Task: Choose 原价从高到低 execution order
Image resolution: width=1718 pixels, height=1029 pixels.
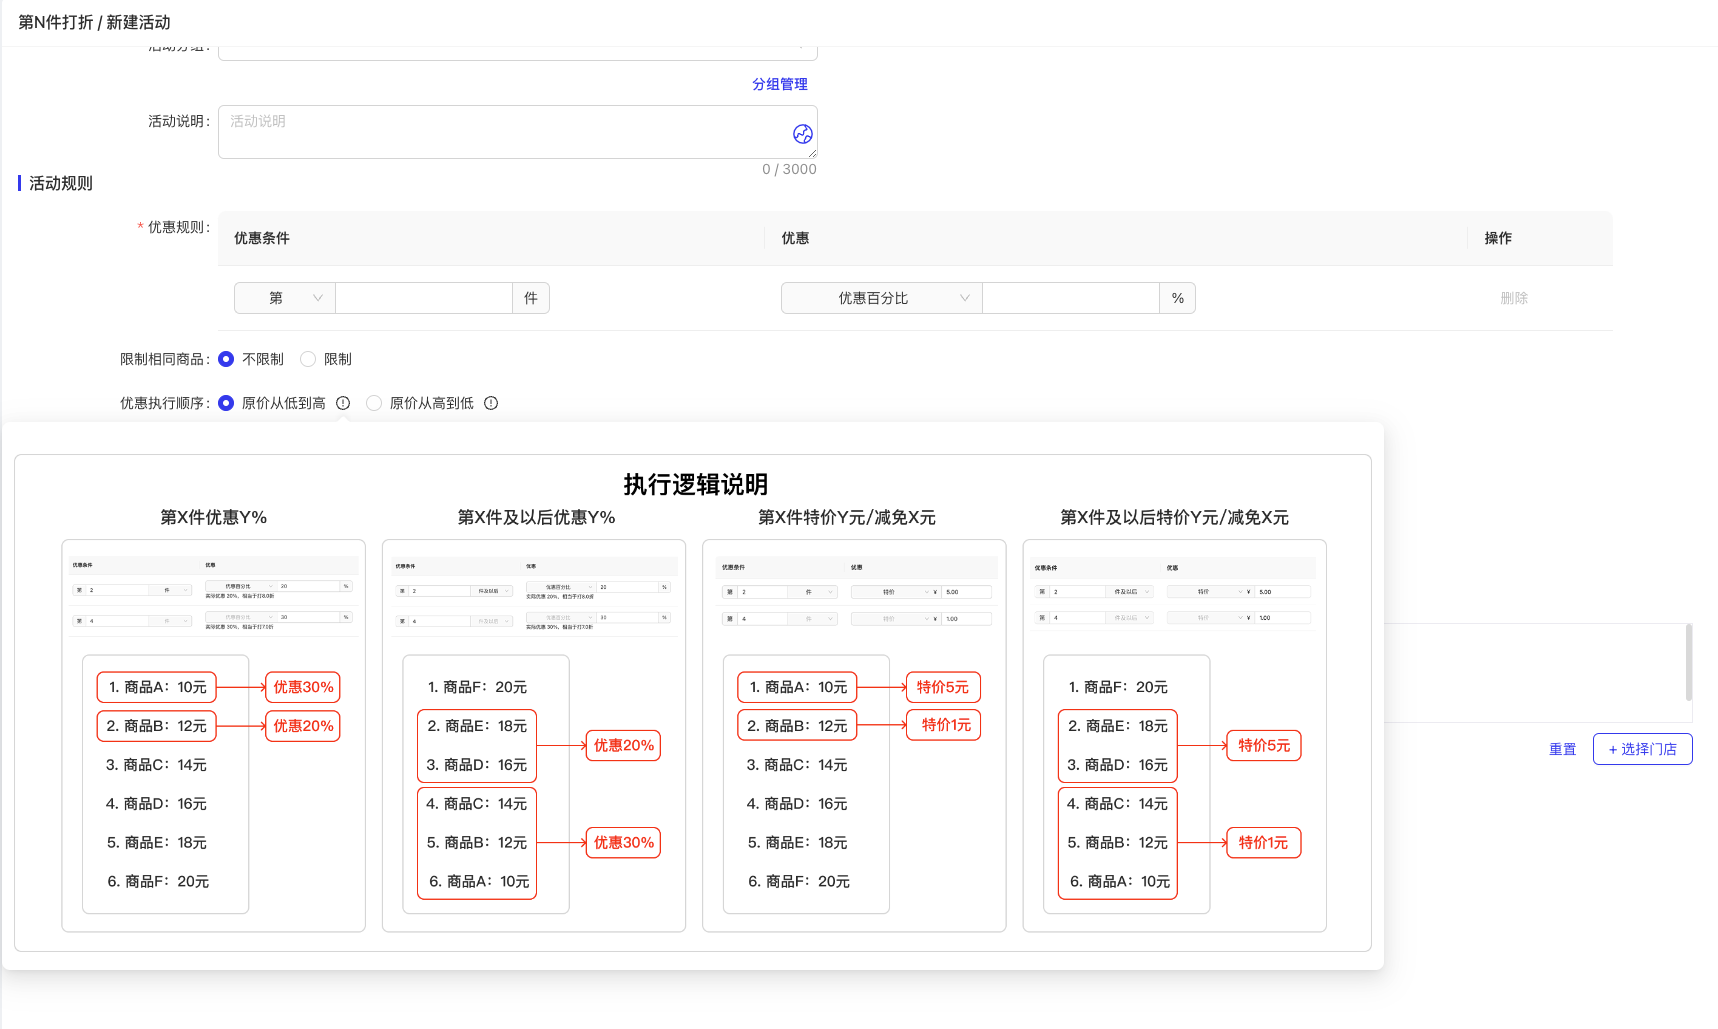Action: pos(374,403)
